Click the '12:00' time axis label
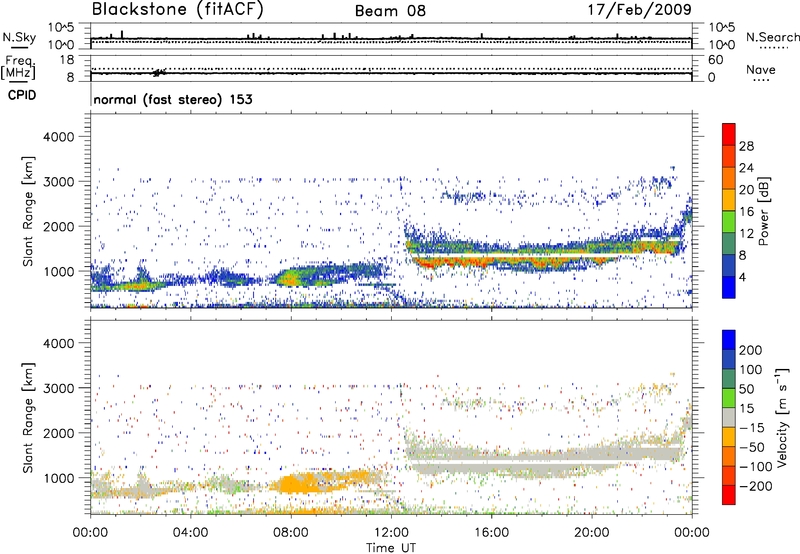Image resolution: width=800 pixels, height=554 pixels. [x=391, y=533]
